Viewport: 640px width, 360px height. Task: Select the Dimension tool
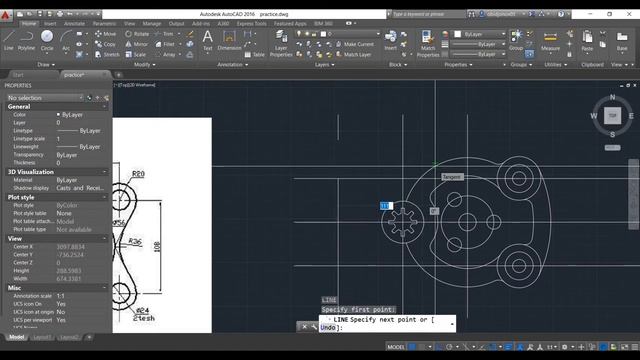pyautogui.click(x=229, y=40)
